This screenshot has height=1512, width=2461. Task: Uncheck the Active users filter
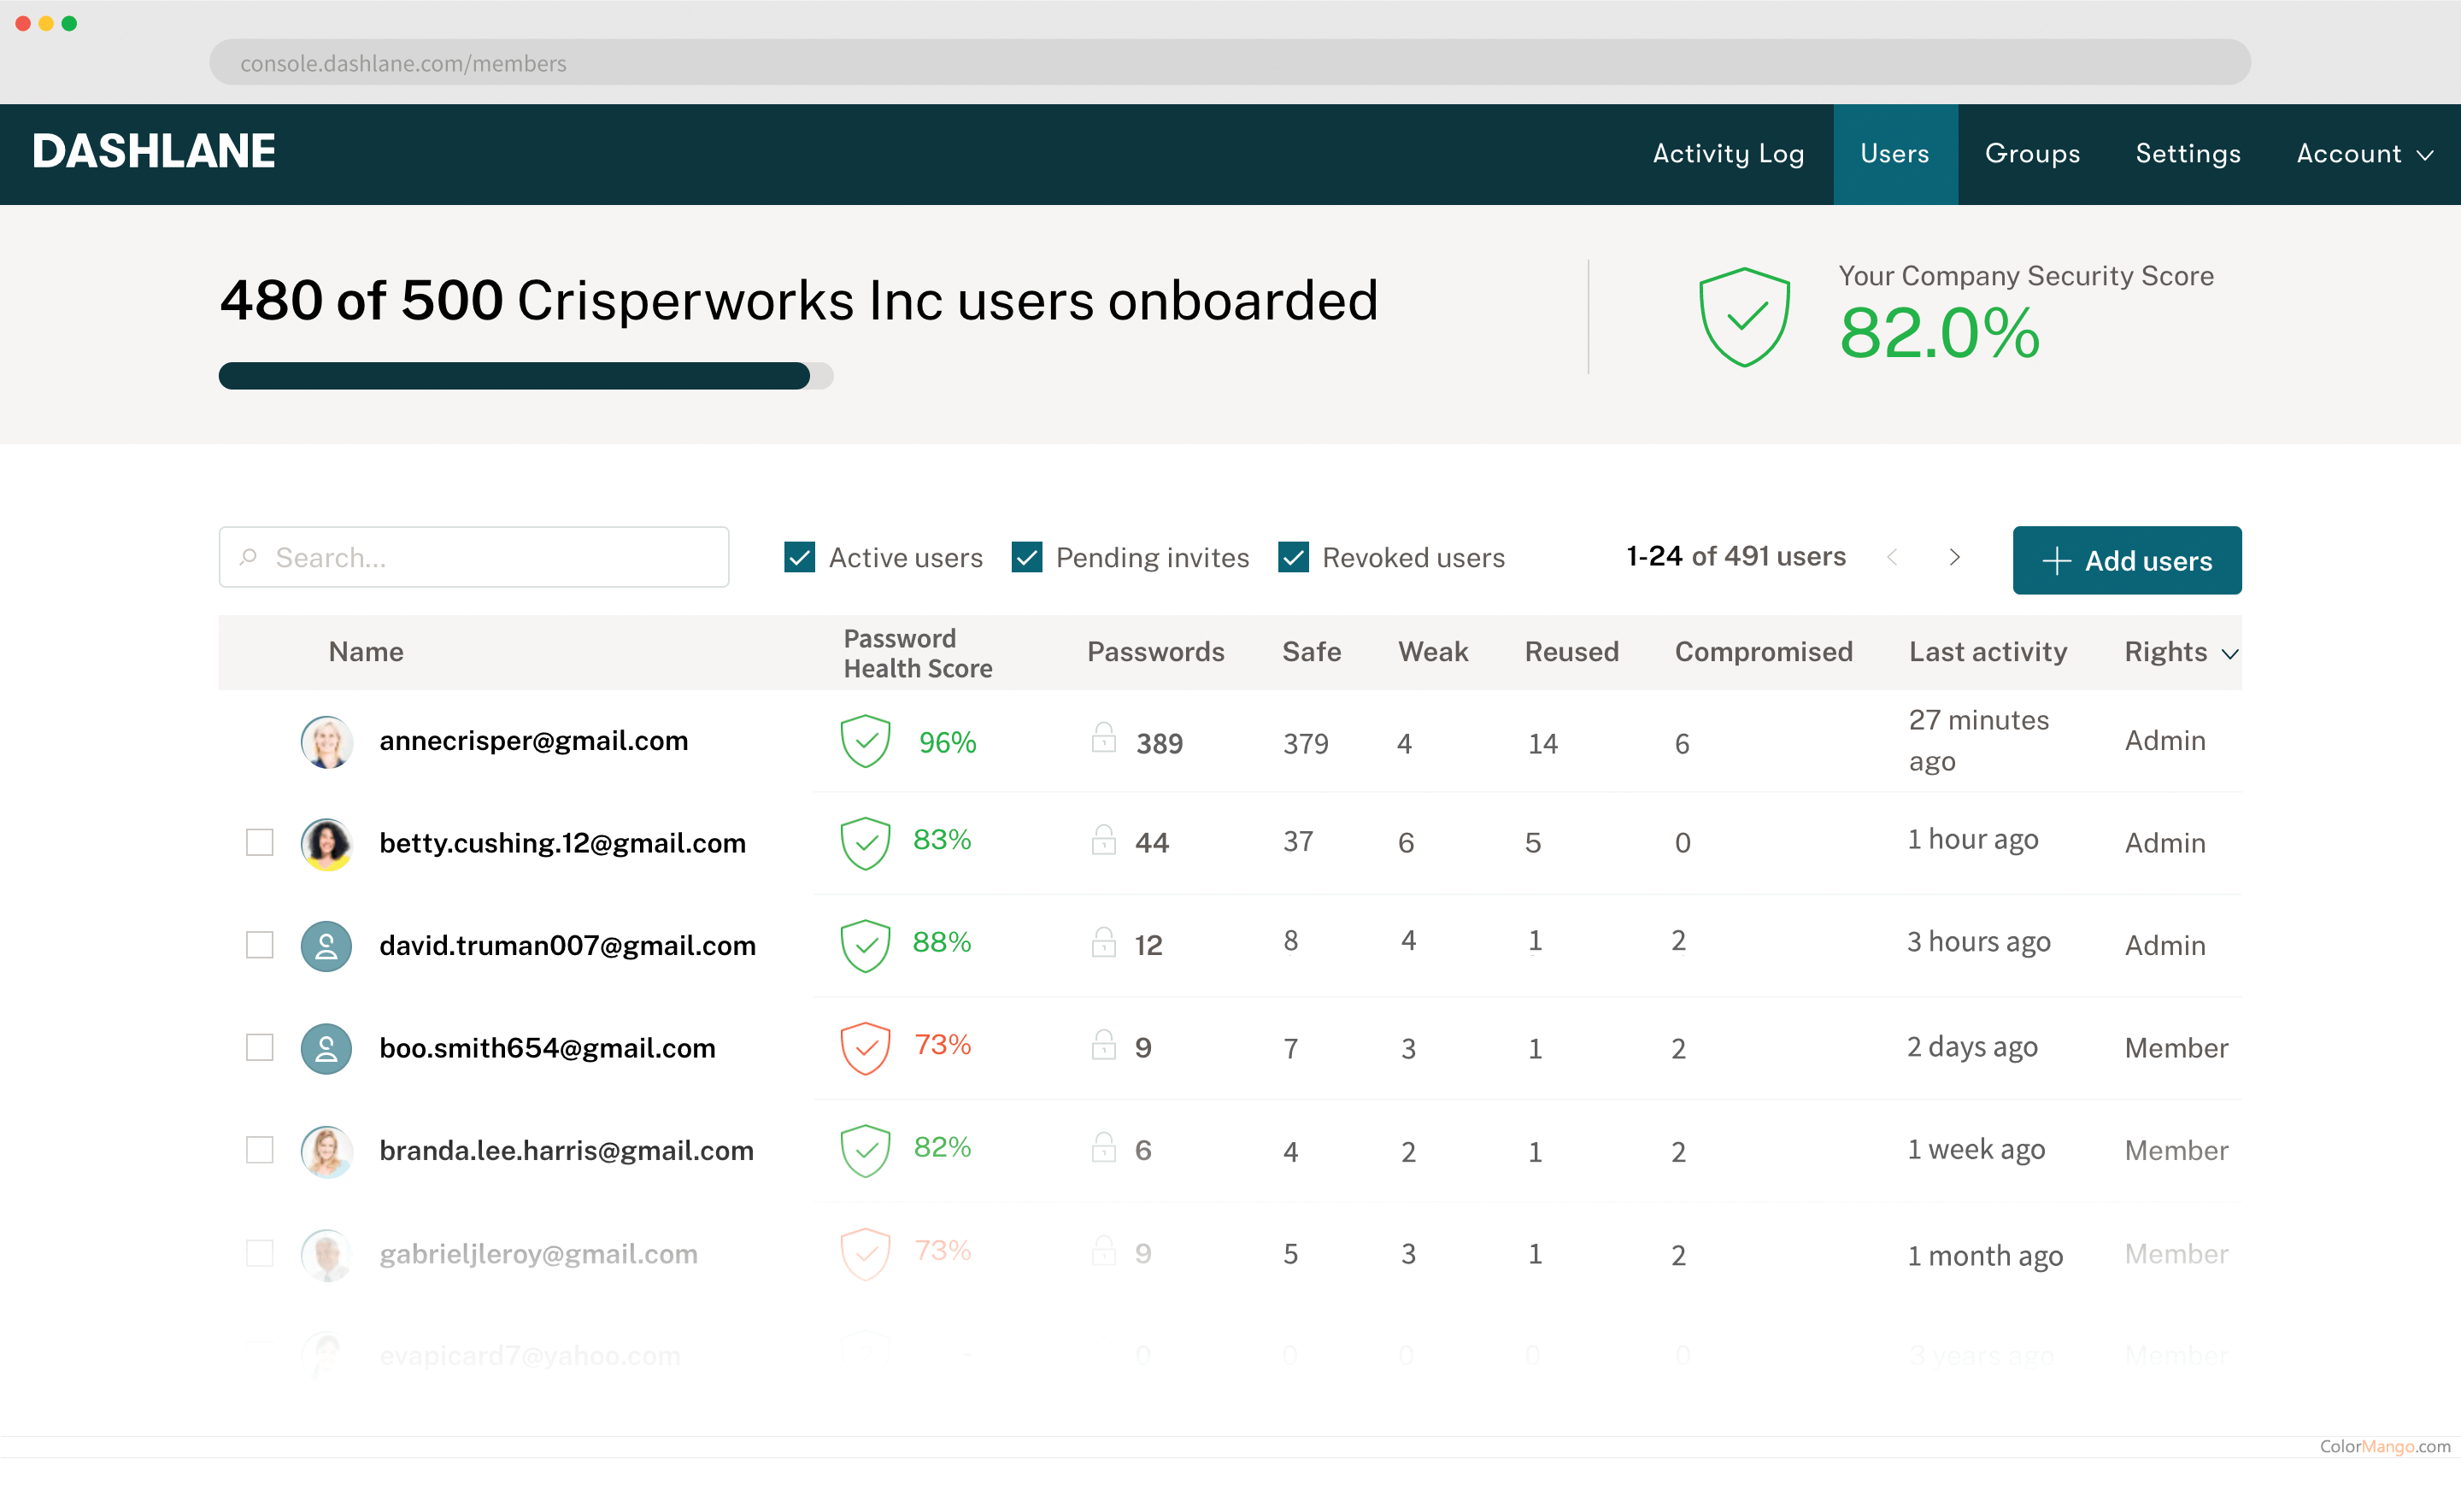(x=799, y=557)
